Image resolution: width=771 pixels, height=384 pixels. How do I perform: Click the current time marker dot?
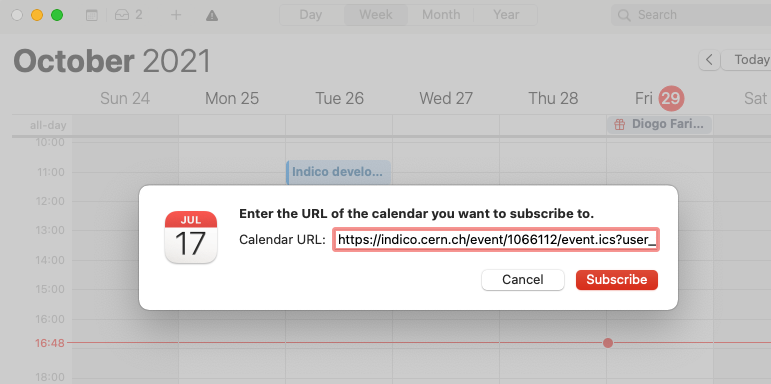(x=608, y=343)
